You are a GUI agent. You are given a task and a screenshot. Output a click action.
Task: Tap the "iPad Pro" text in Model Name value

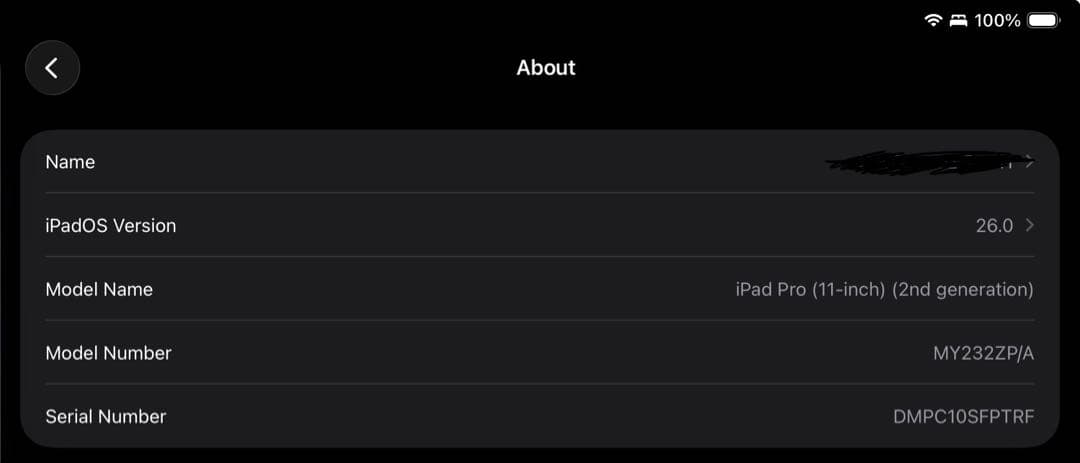[770, 290]
